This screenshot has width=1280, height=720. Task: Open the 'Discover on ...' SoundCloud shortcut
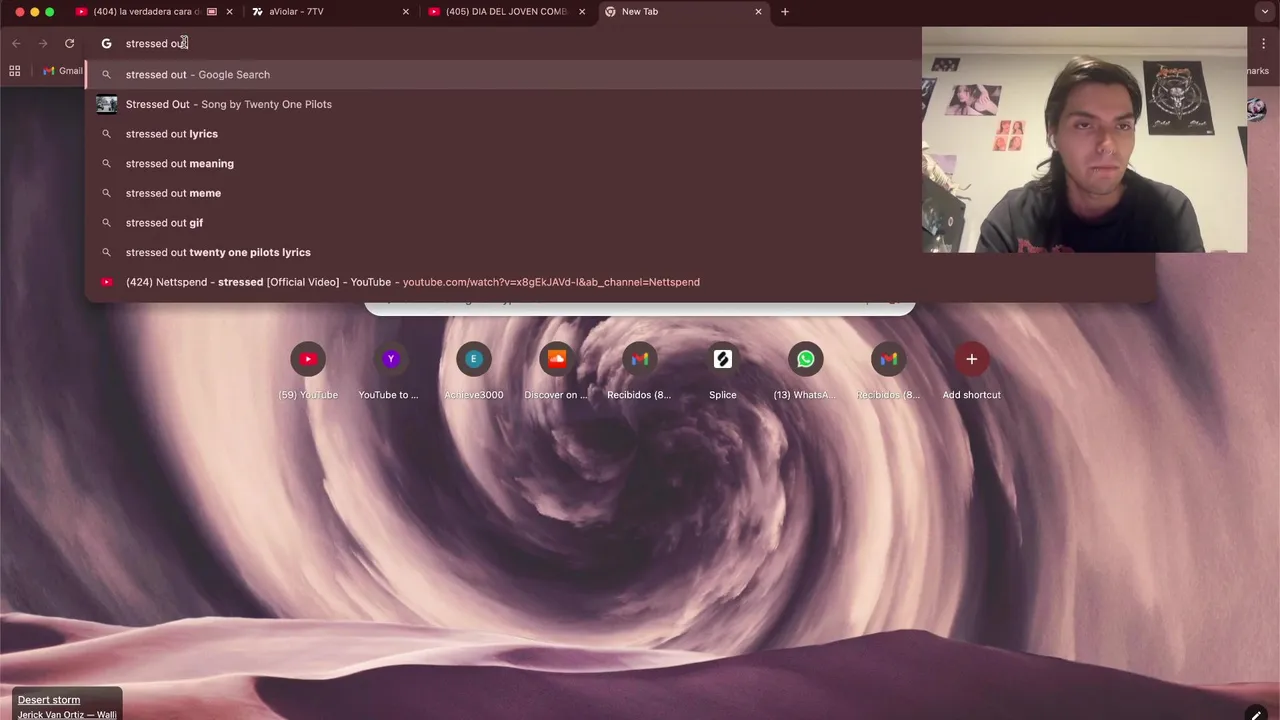click(557, 371)
